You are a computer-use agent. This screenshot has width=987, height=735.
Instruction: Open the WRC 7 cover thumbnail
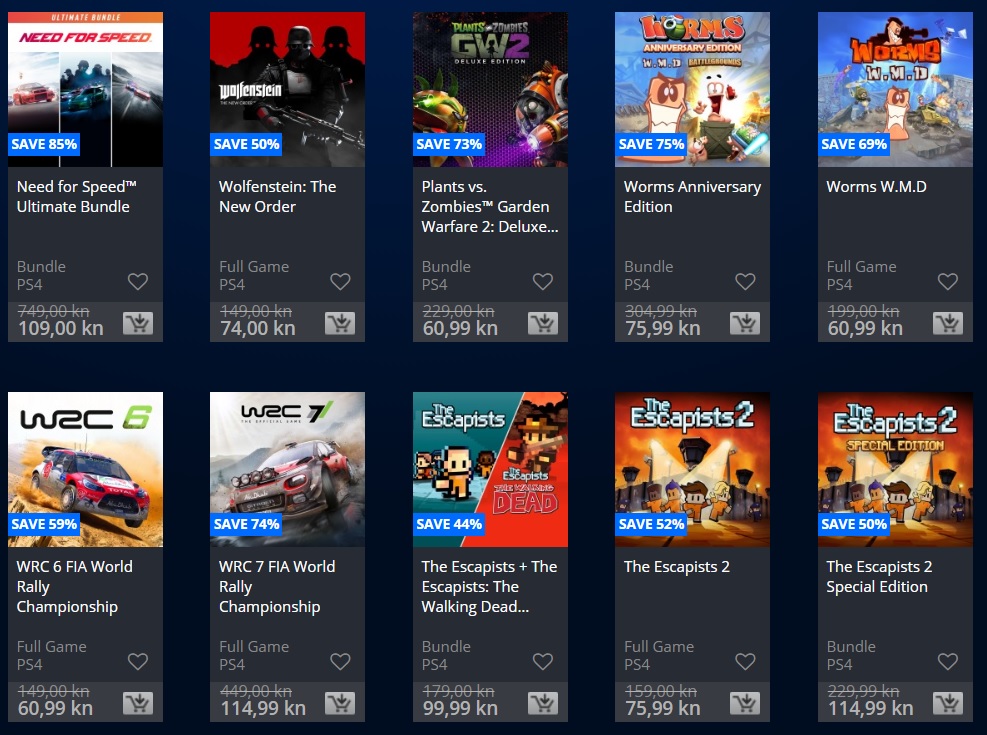pyautogui.click(x=287, y=469)
